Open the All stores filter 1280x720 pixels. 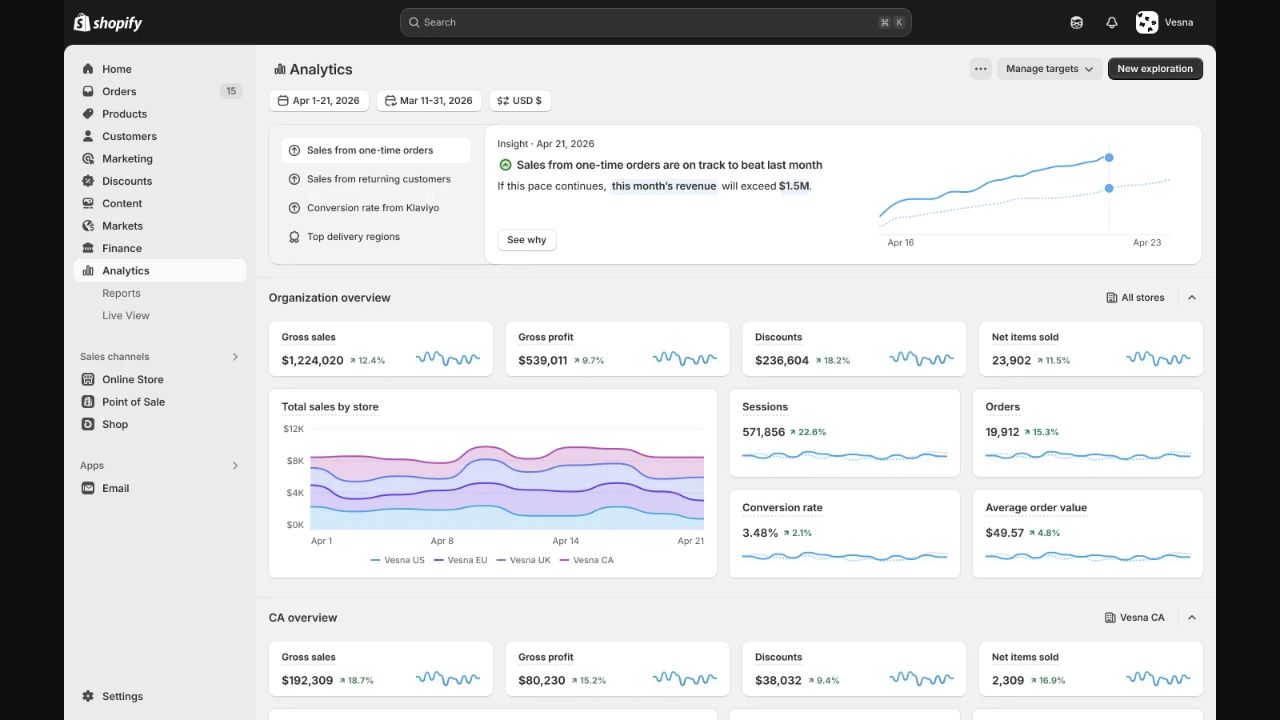pyautogui.click(x=1135, y=298)
